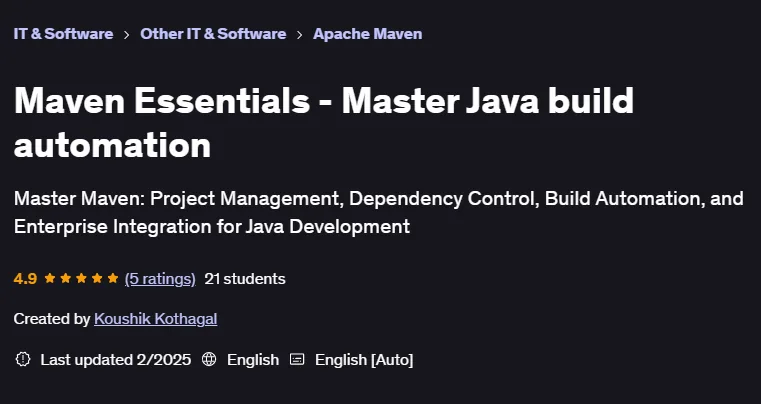Click the 'Master Maven: Project Management' subtitle
Viewport: 761px width, 404px height.
(x=379, y=212)
